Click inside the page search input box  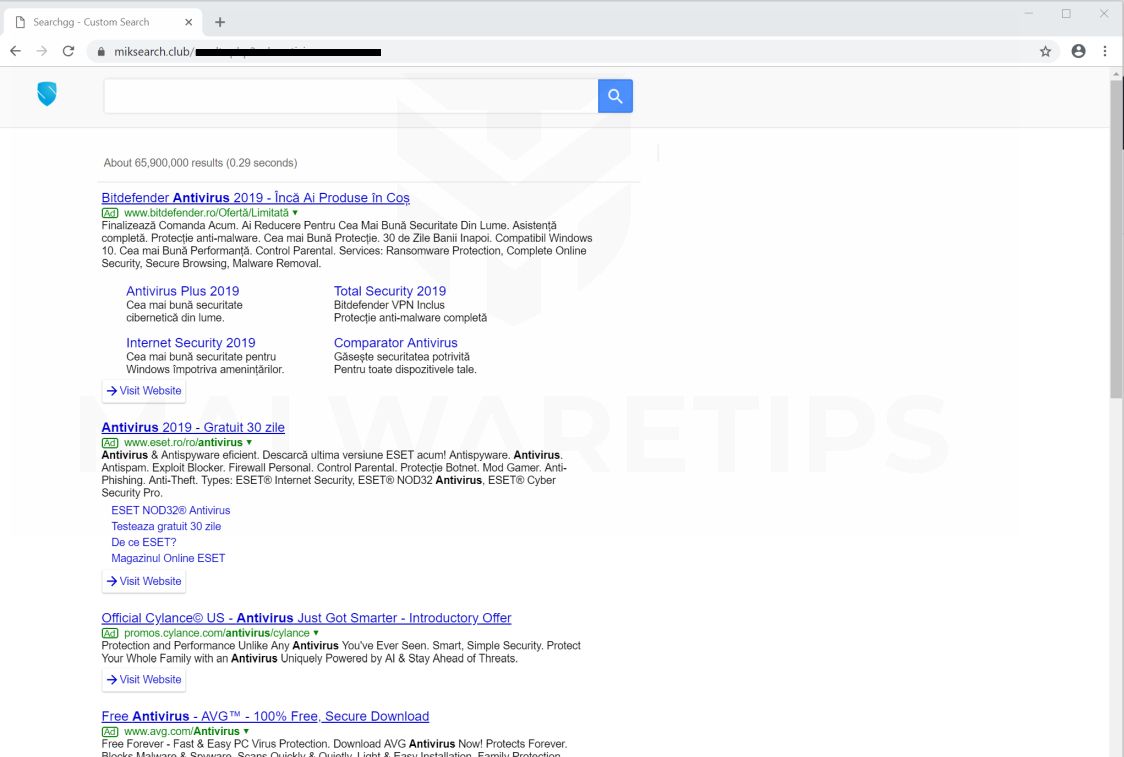point(351,96)
